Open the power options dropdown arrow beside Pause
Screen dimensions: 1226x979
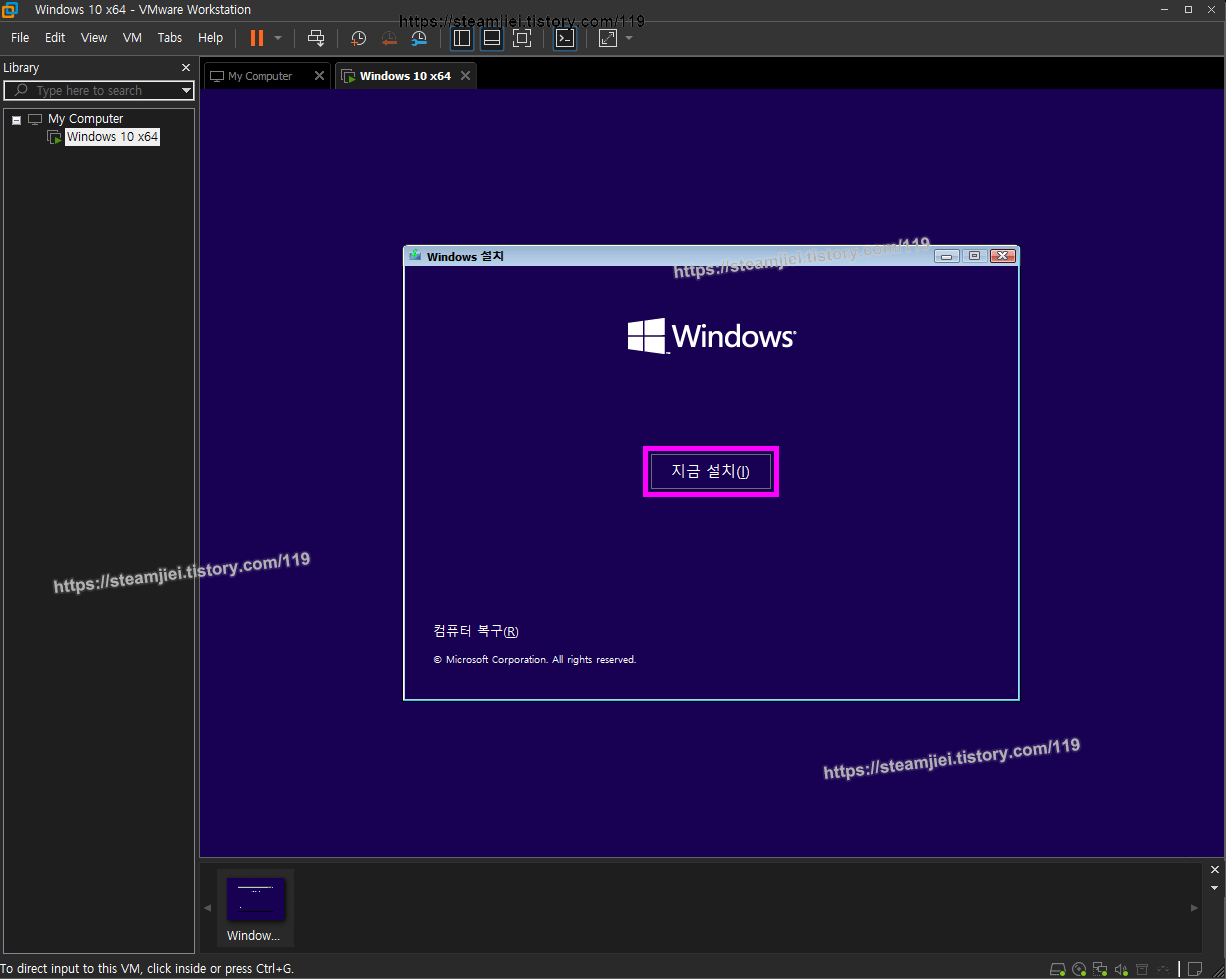pyautogui.click(x=278, y=38)
